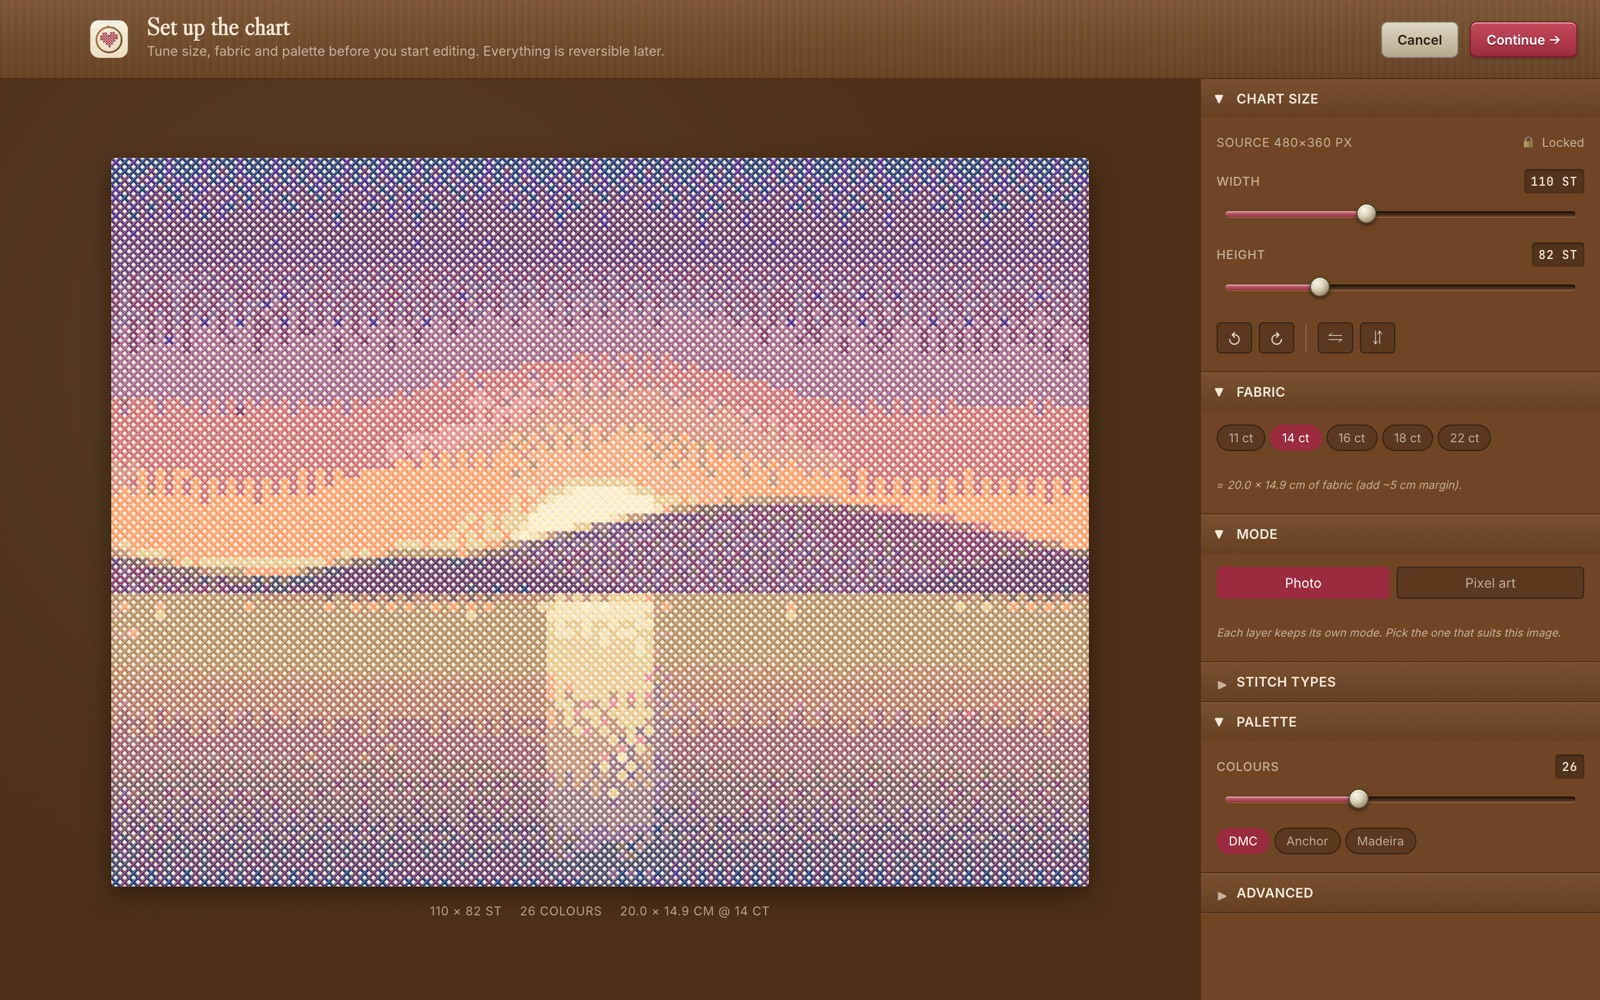This screenshot has height=1000, width=1600.
Task: Select the Pixel art mode tab
Action: pos(1490,583)
